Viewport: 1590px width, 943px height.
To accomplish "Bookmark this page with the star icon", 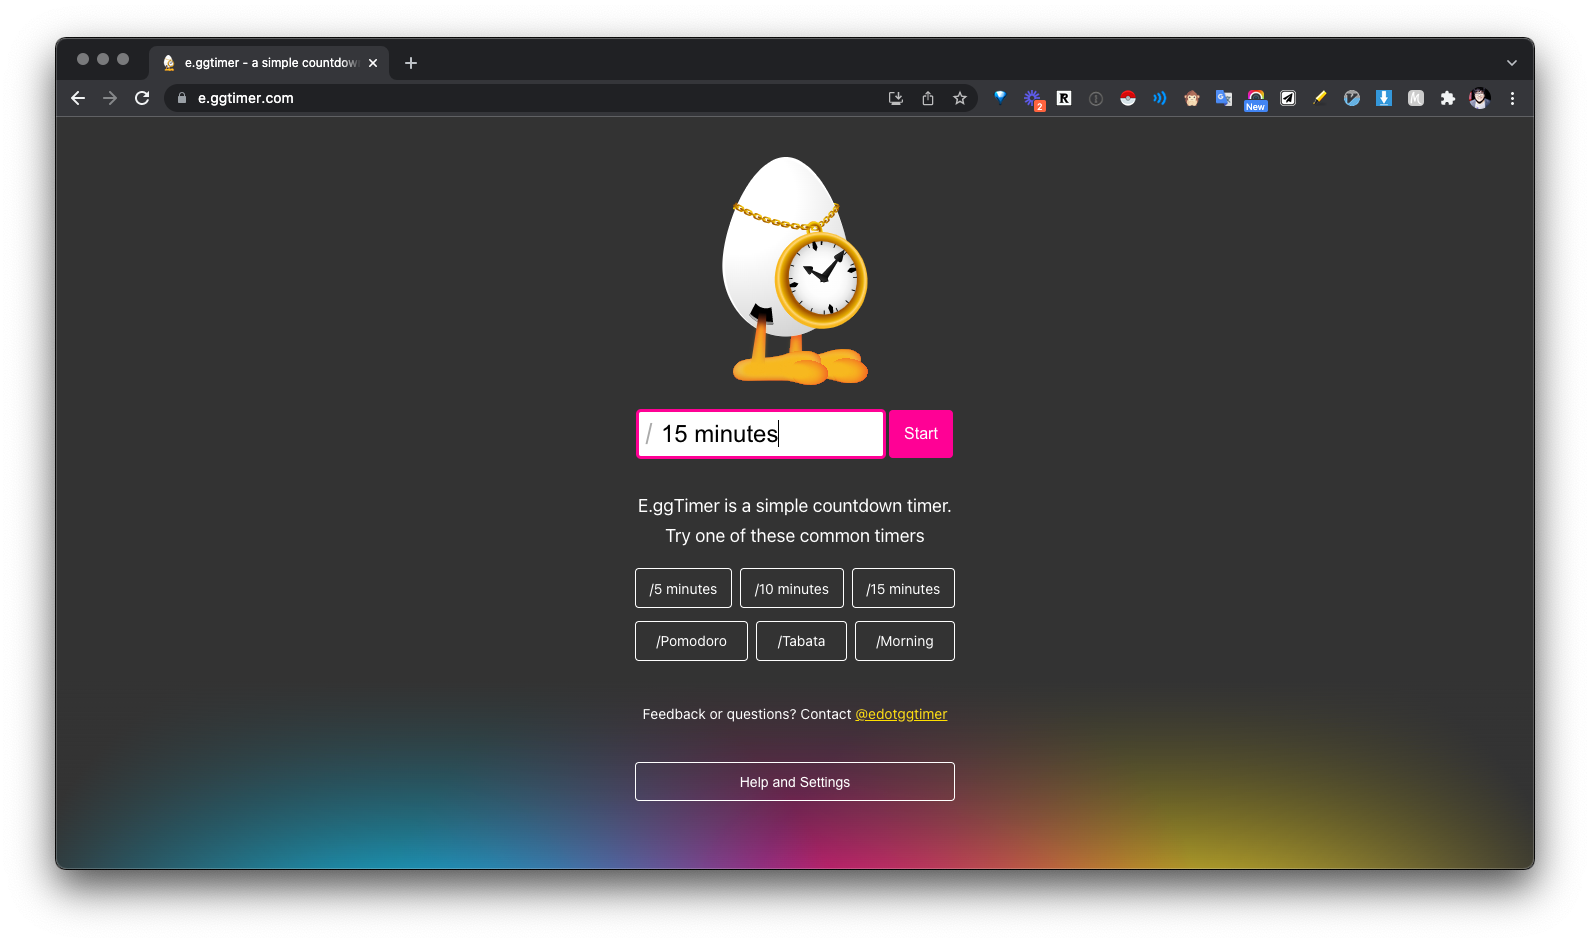I will click(960, 98).
